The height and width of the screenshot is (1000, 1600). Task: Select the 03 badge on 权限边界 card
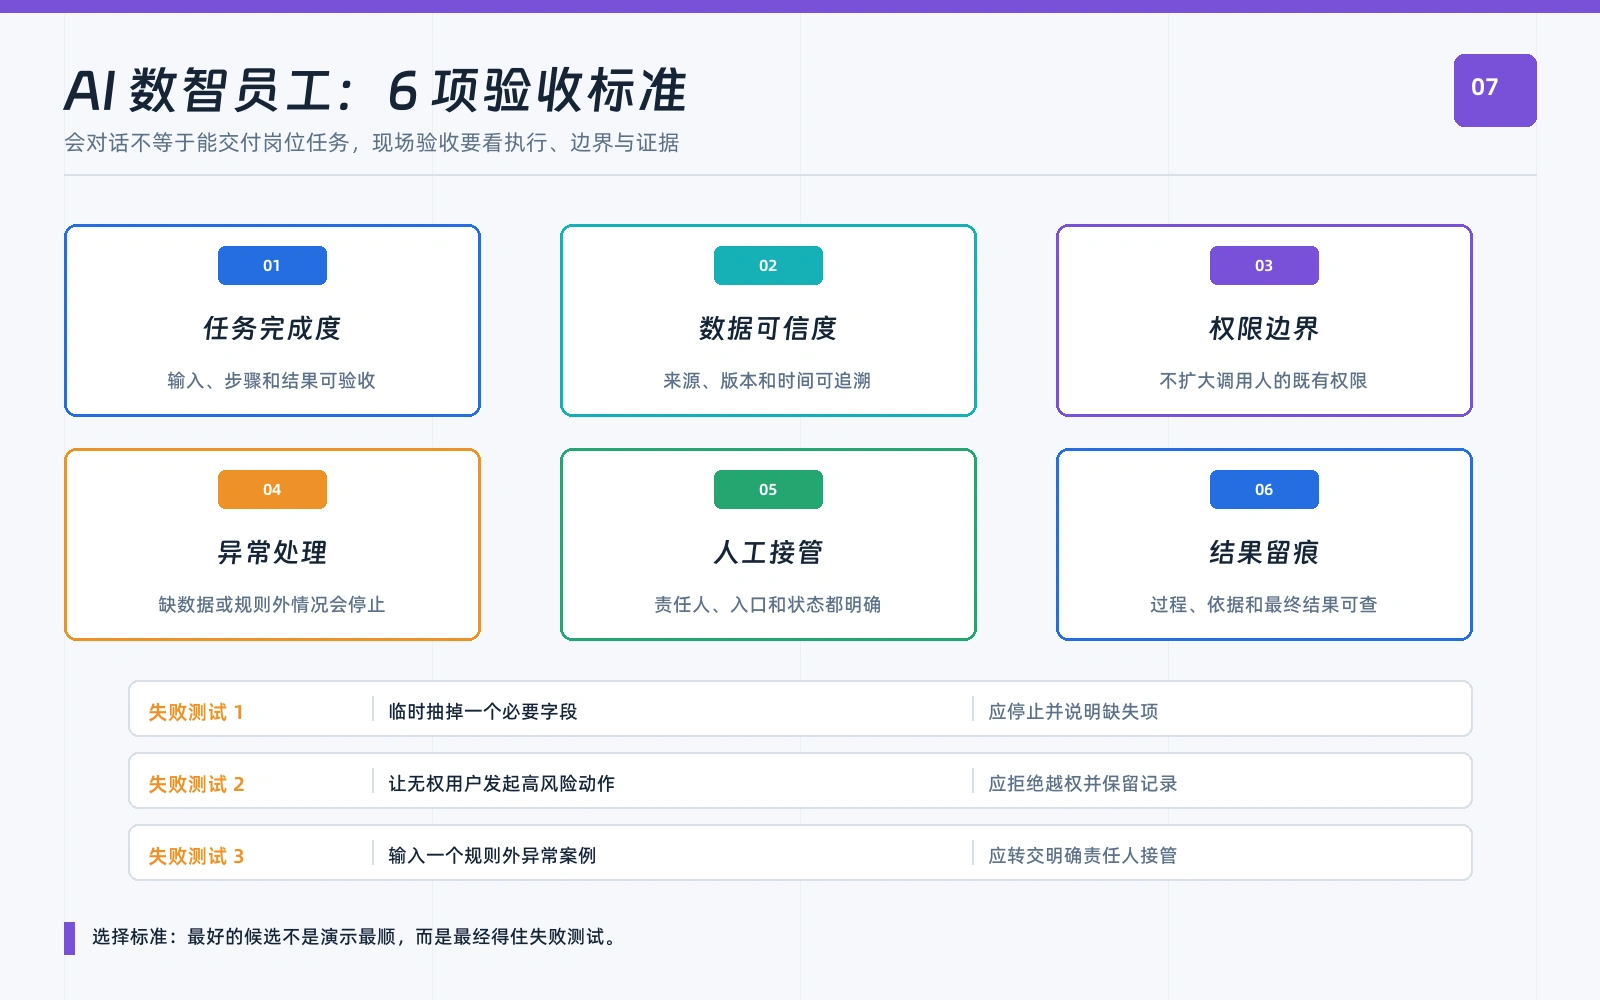(x=1264, y=265)
